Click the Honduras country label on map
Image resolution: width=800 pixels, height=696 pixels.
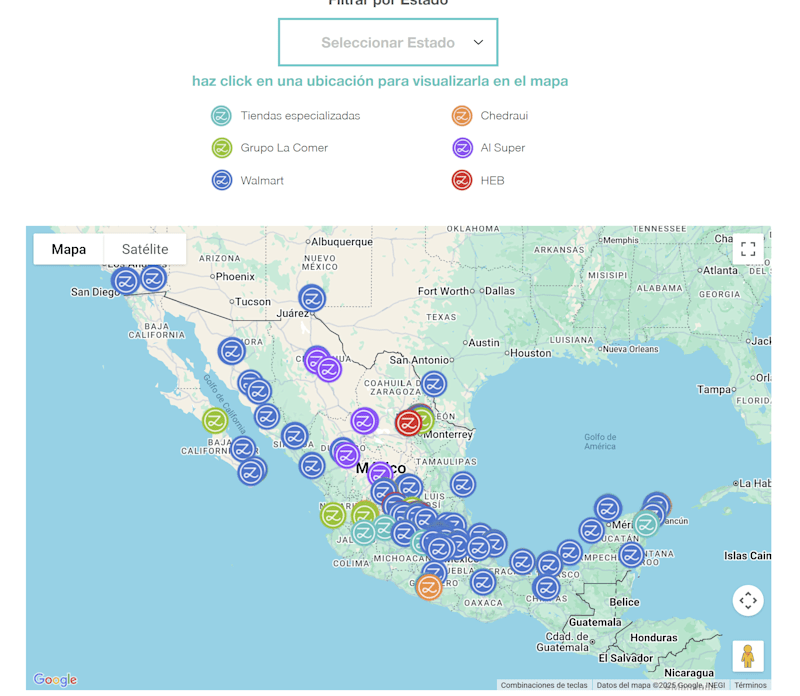(654, 638)
